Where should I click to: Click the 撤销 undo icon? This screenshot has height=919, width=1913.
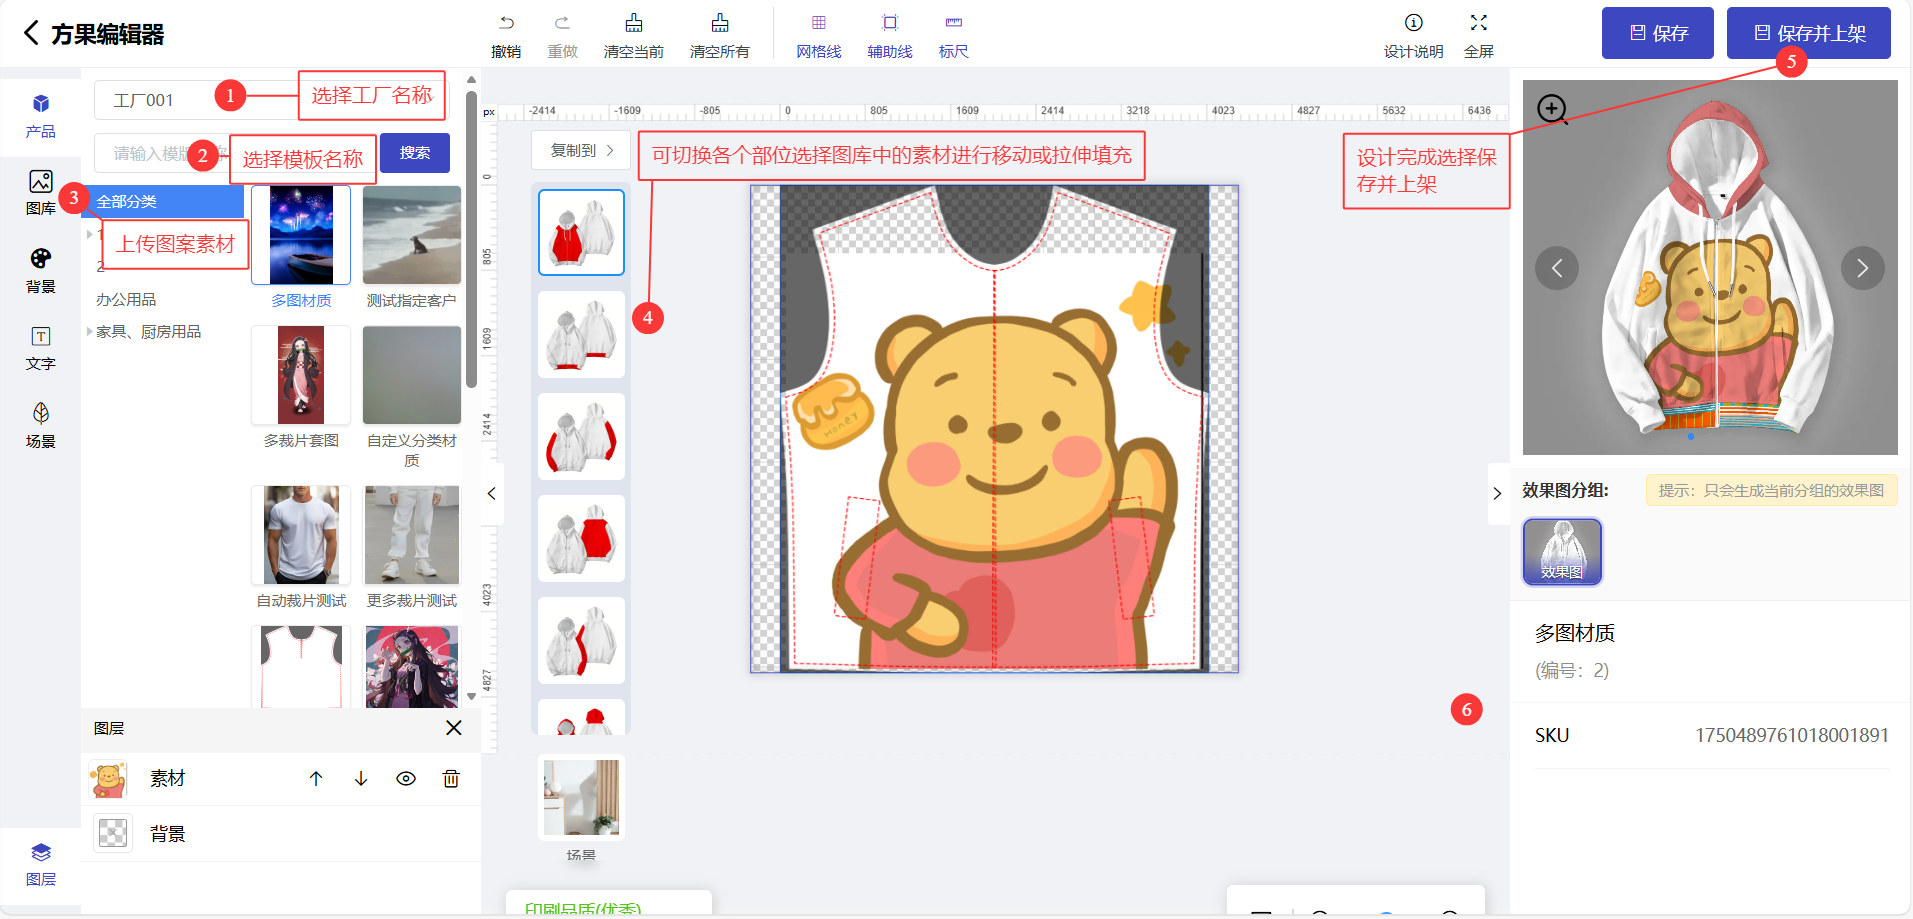[506, 23]
